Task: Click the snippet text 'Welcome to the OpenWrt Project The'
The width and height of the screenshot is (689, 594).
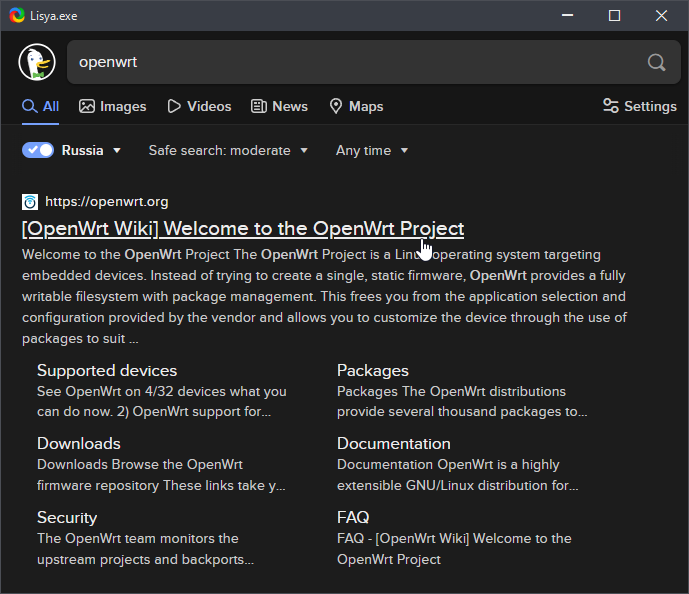Action: click(139, 255)
